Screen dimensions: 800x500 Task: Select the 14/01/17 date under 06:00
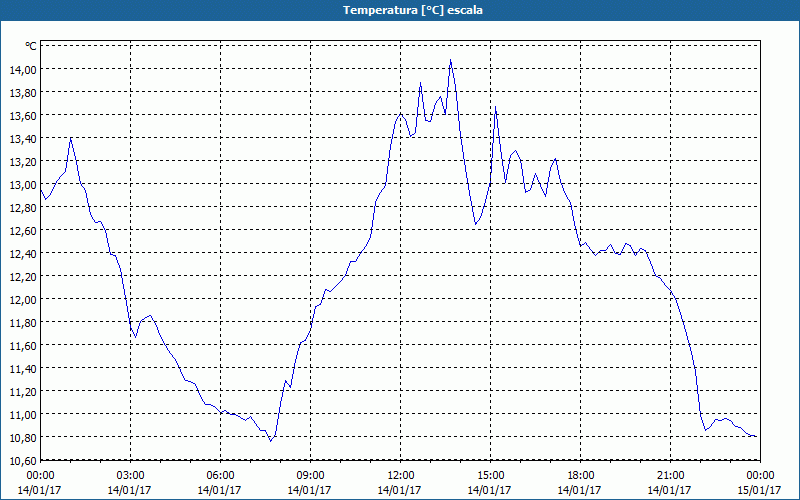point(220,490)
